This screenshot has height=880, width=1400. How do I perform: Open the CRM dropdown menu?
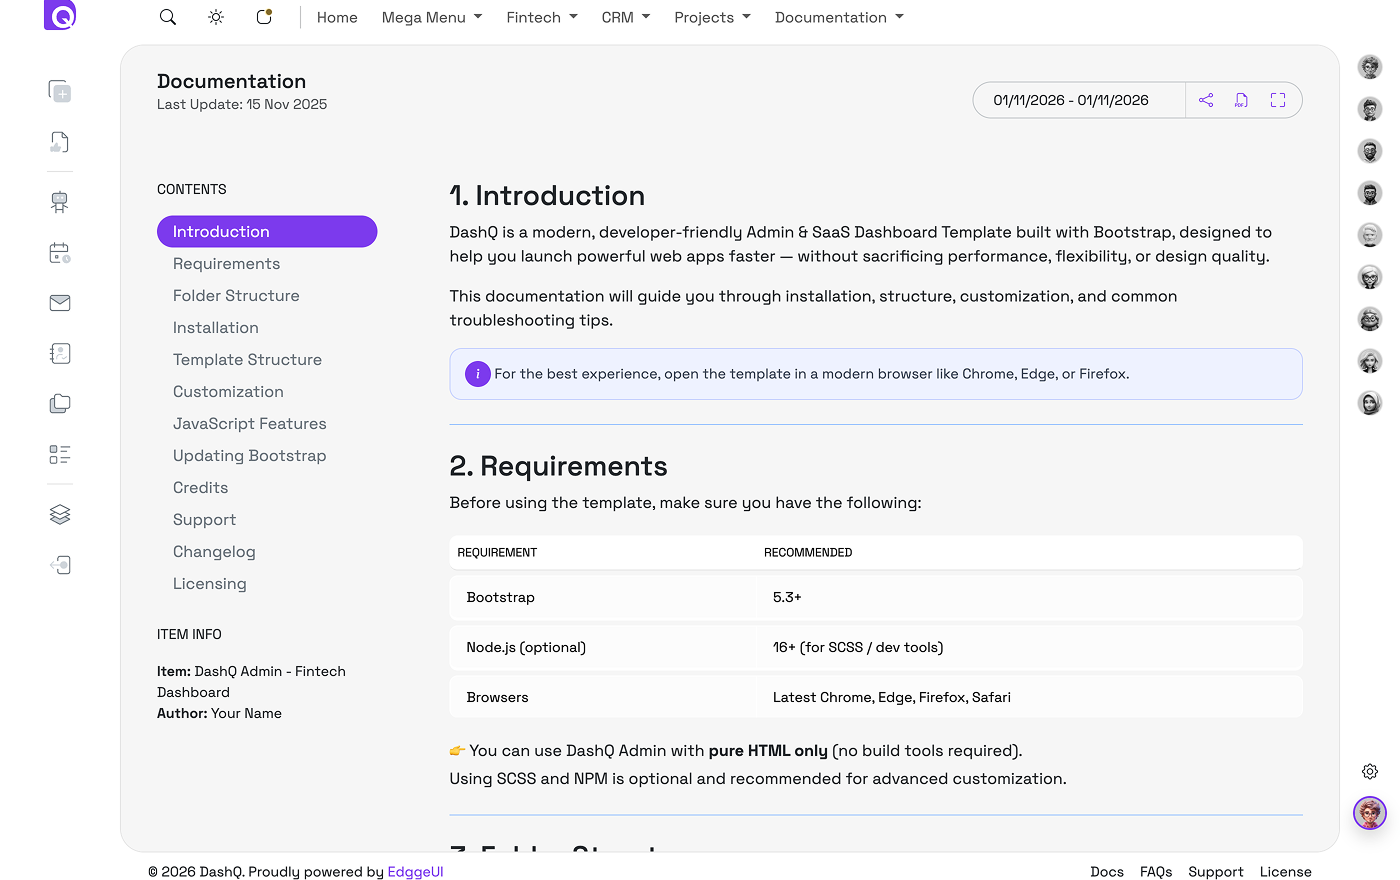point(625,17)
